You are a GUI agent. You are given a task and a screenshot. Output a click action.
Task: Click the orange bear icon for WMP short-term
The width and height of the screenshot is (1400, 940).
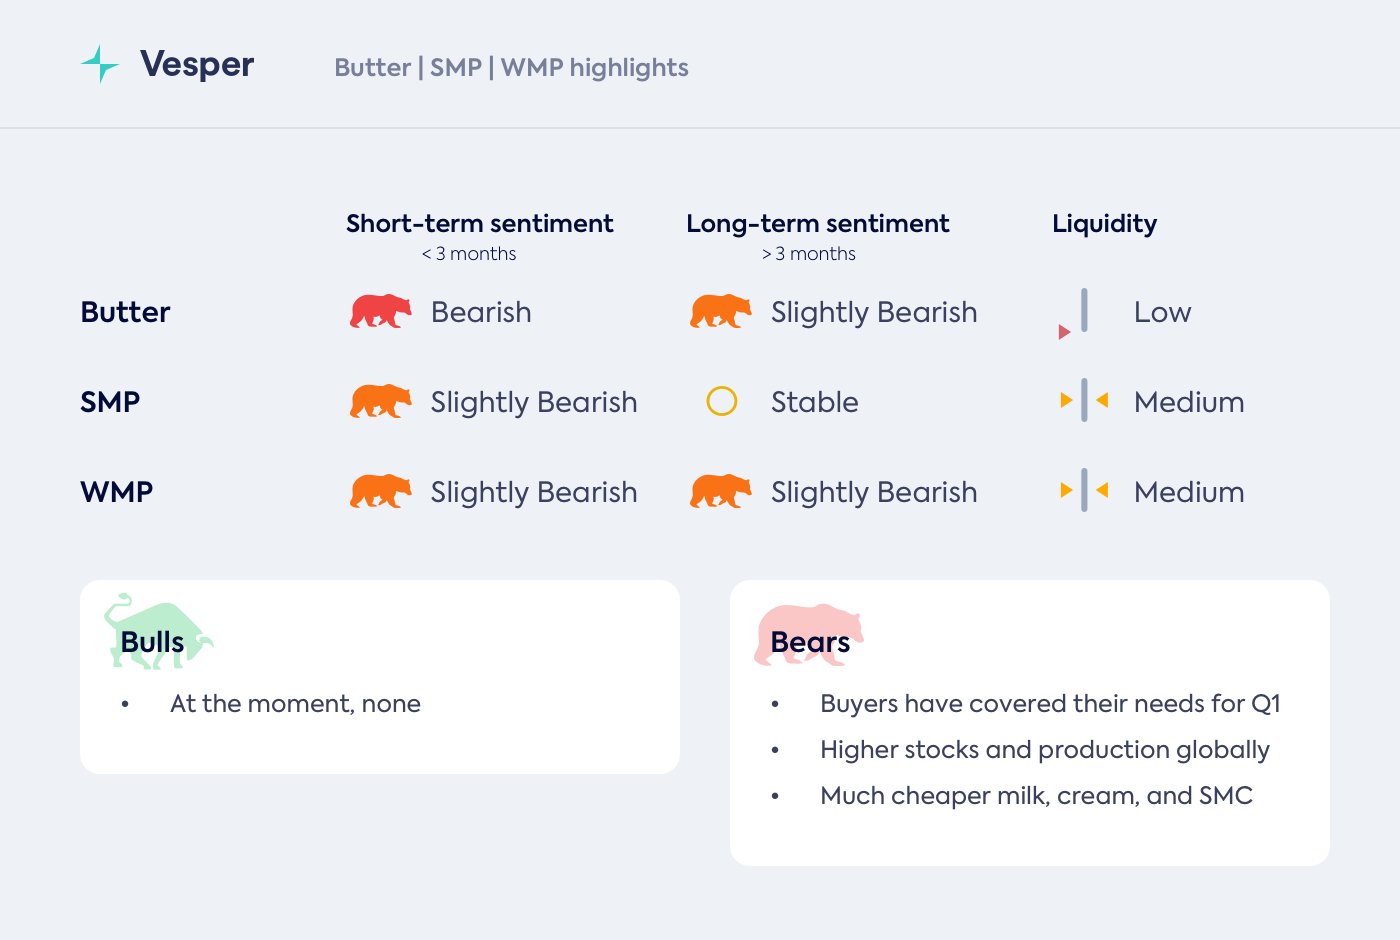click(x=380, y=492)
